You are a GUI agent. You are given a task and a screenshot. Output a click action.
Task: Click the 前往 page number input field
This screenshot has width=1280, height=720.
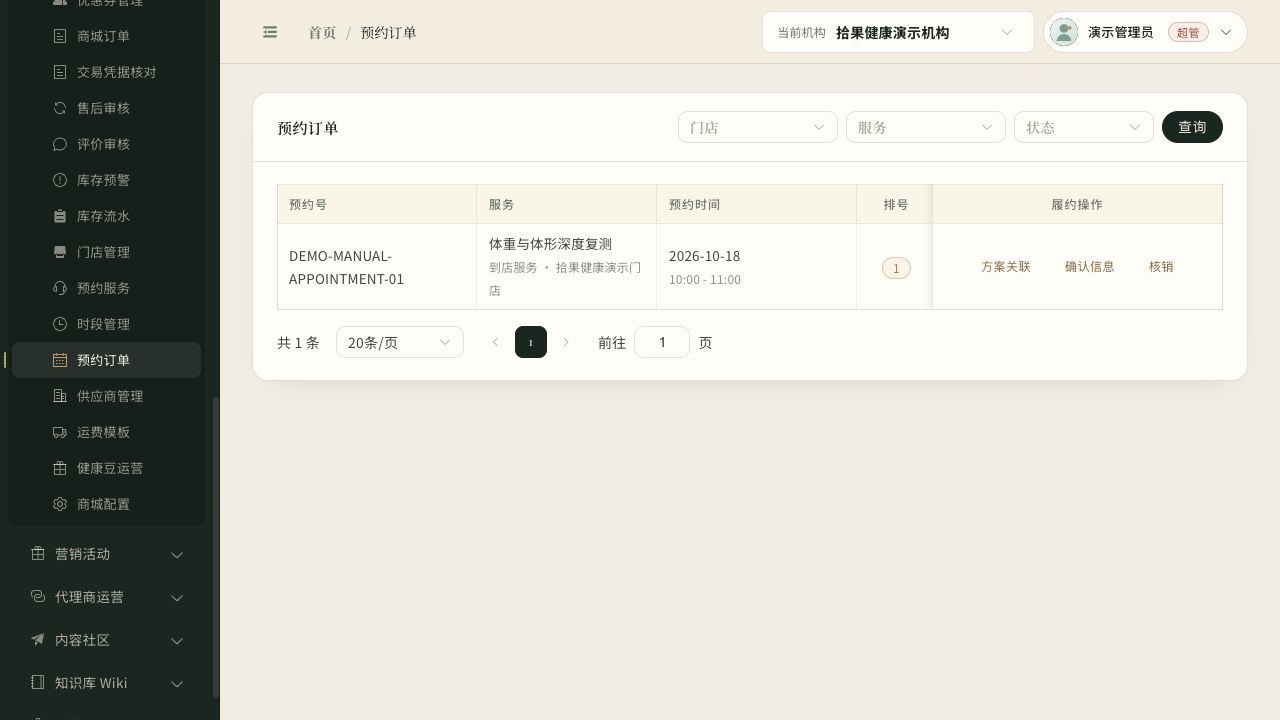pyautogui.click(x=662, y=342)
